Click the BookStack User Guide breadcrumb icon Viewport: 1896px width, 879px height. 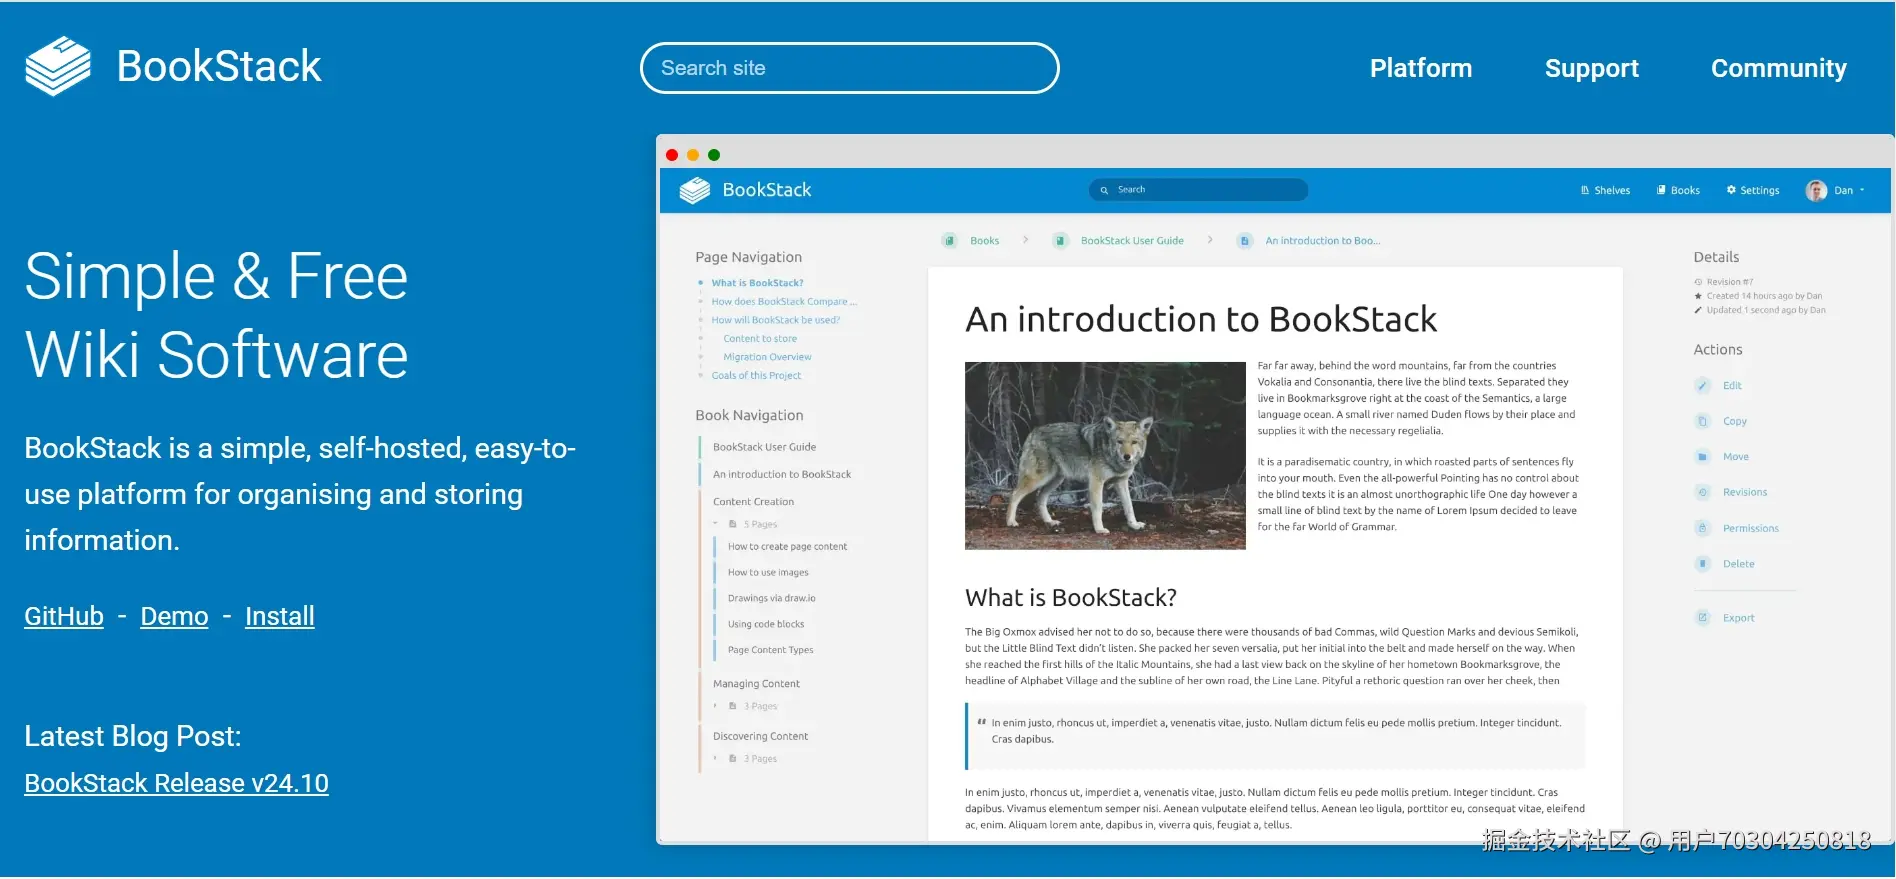[1060, 241]
